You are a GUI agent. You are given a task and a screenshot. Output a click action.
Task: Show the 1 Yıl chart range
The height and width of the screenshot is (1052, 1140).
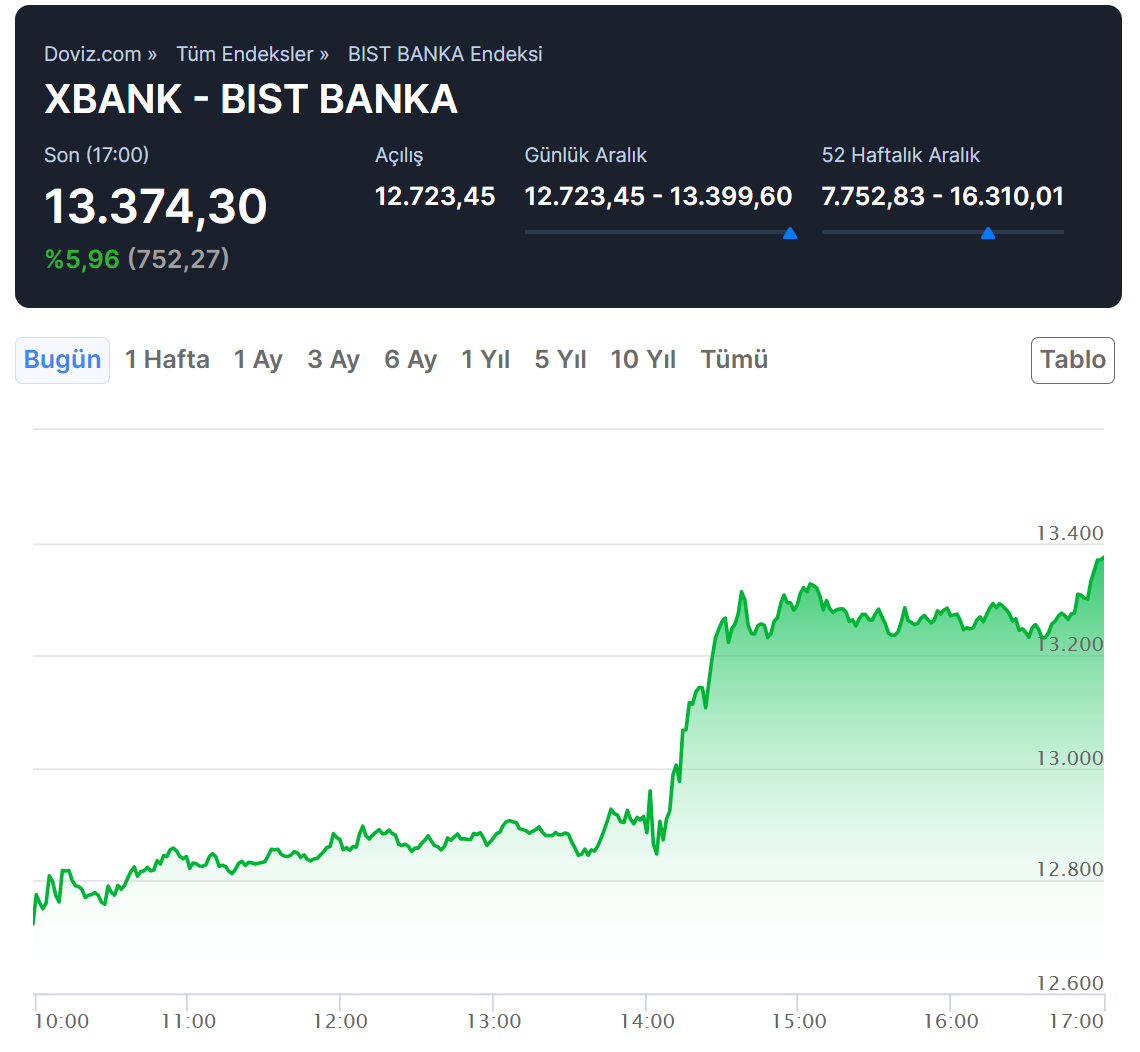(x=485, y=360)
